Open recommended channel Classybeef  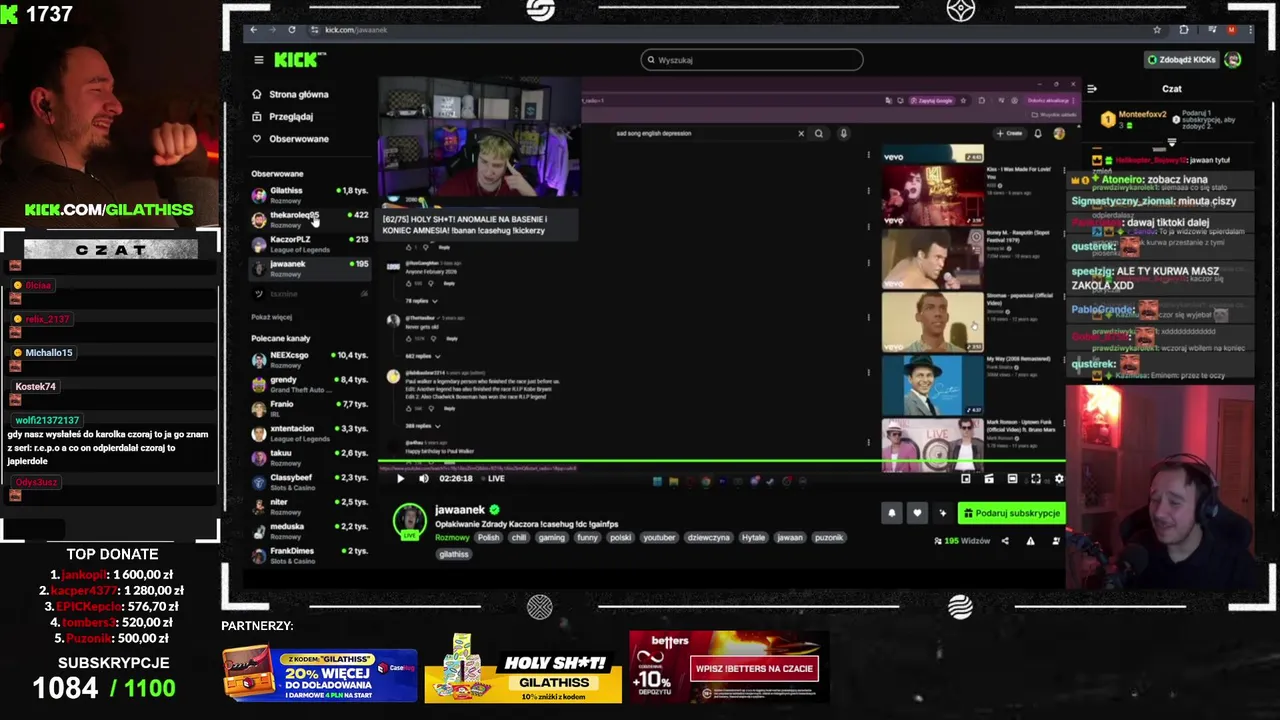click(309, 481)
